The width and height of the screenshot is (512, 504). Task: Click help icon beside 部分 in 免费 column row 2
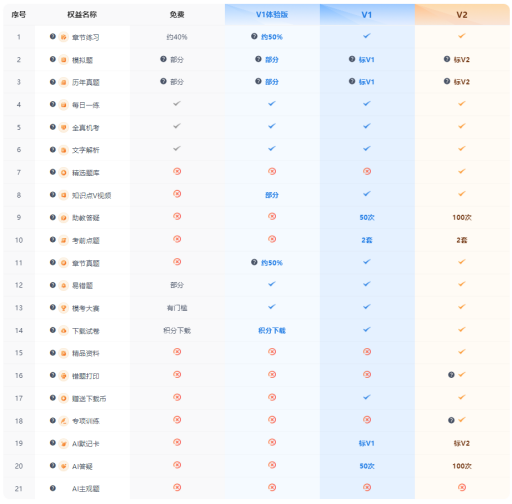click(x=163, y=59)
